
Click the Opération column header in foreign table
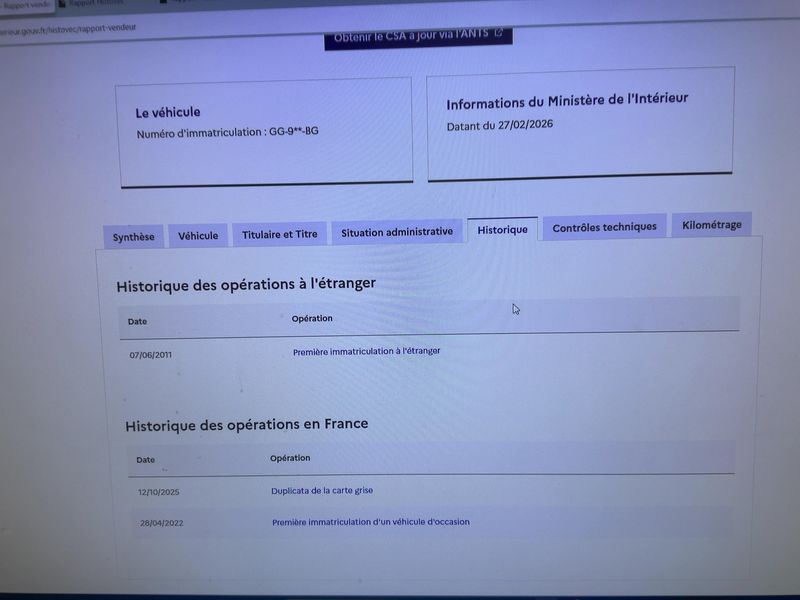pyautogui.click(x=312, y=318)
